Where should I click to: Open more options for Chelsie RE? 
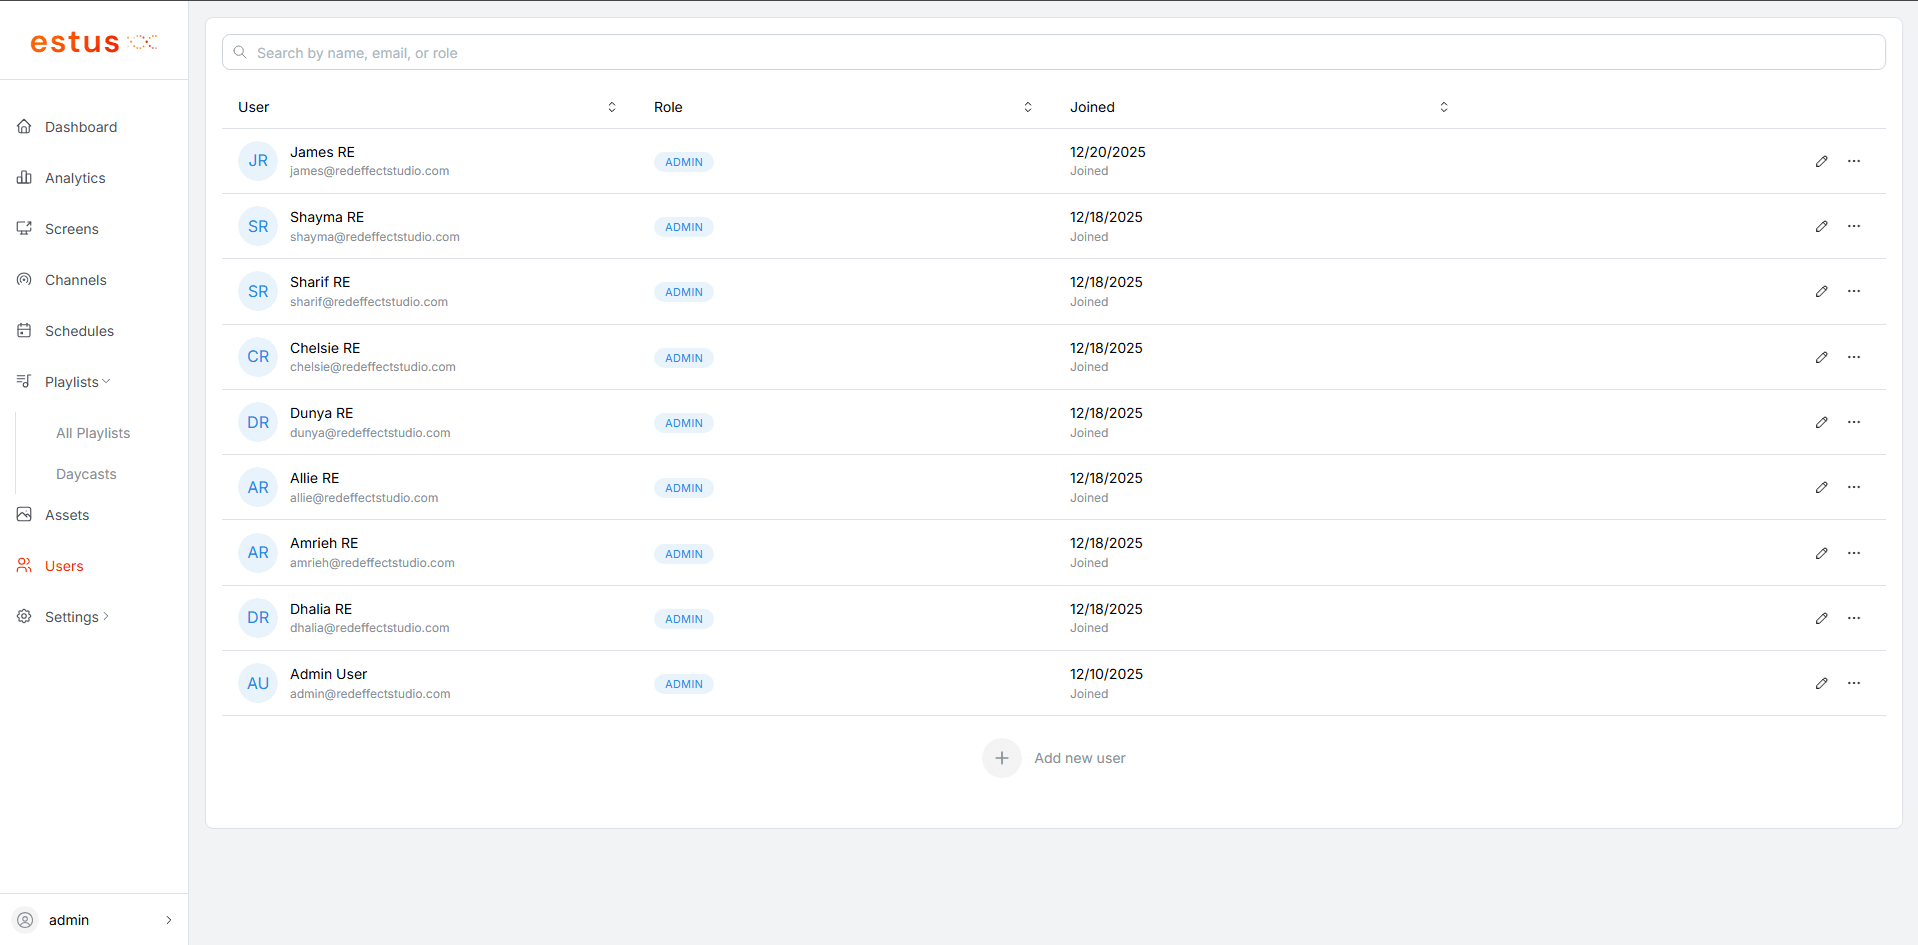pos(1854,357)
